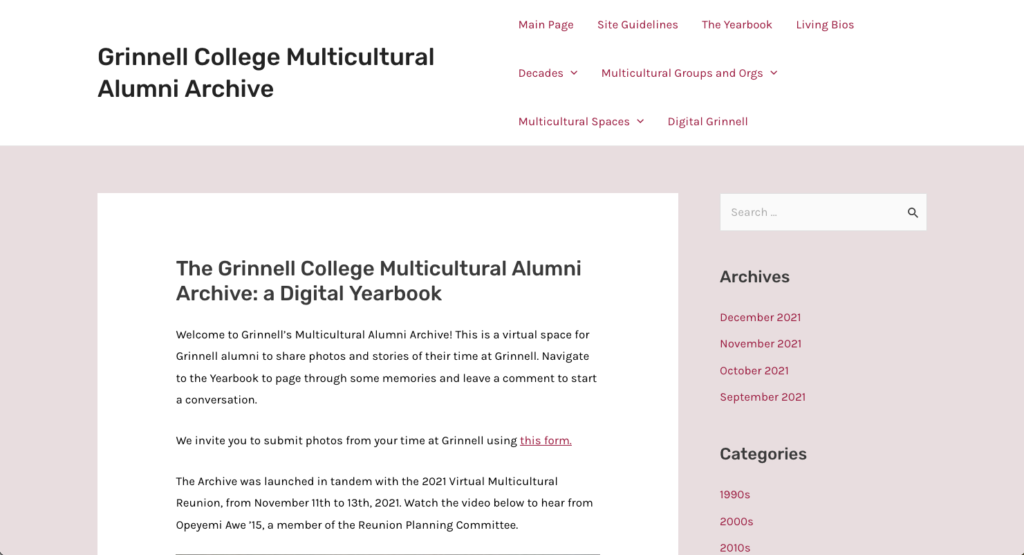Expand the Decades menu chevron
The width and height of the screenshot is (1024, 555).
574,73
